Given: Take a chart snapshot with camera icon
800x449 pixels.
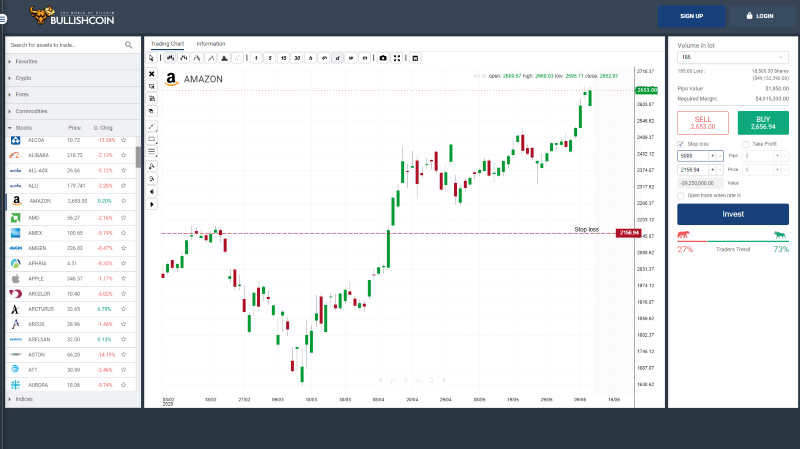Looking at the screenshot, I should (x=383, y=58).
